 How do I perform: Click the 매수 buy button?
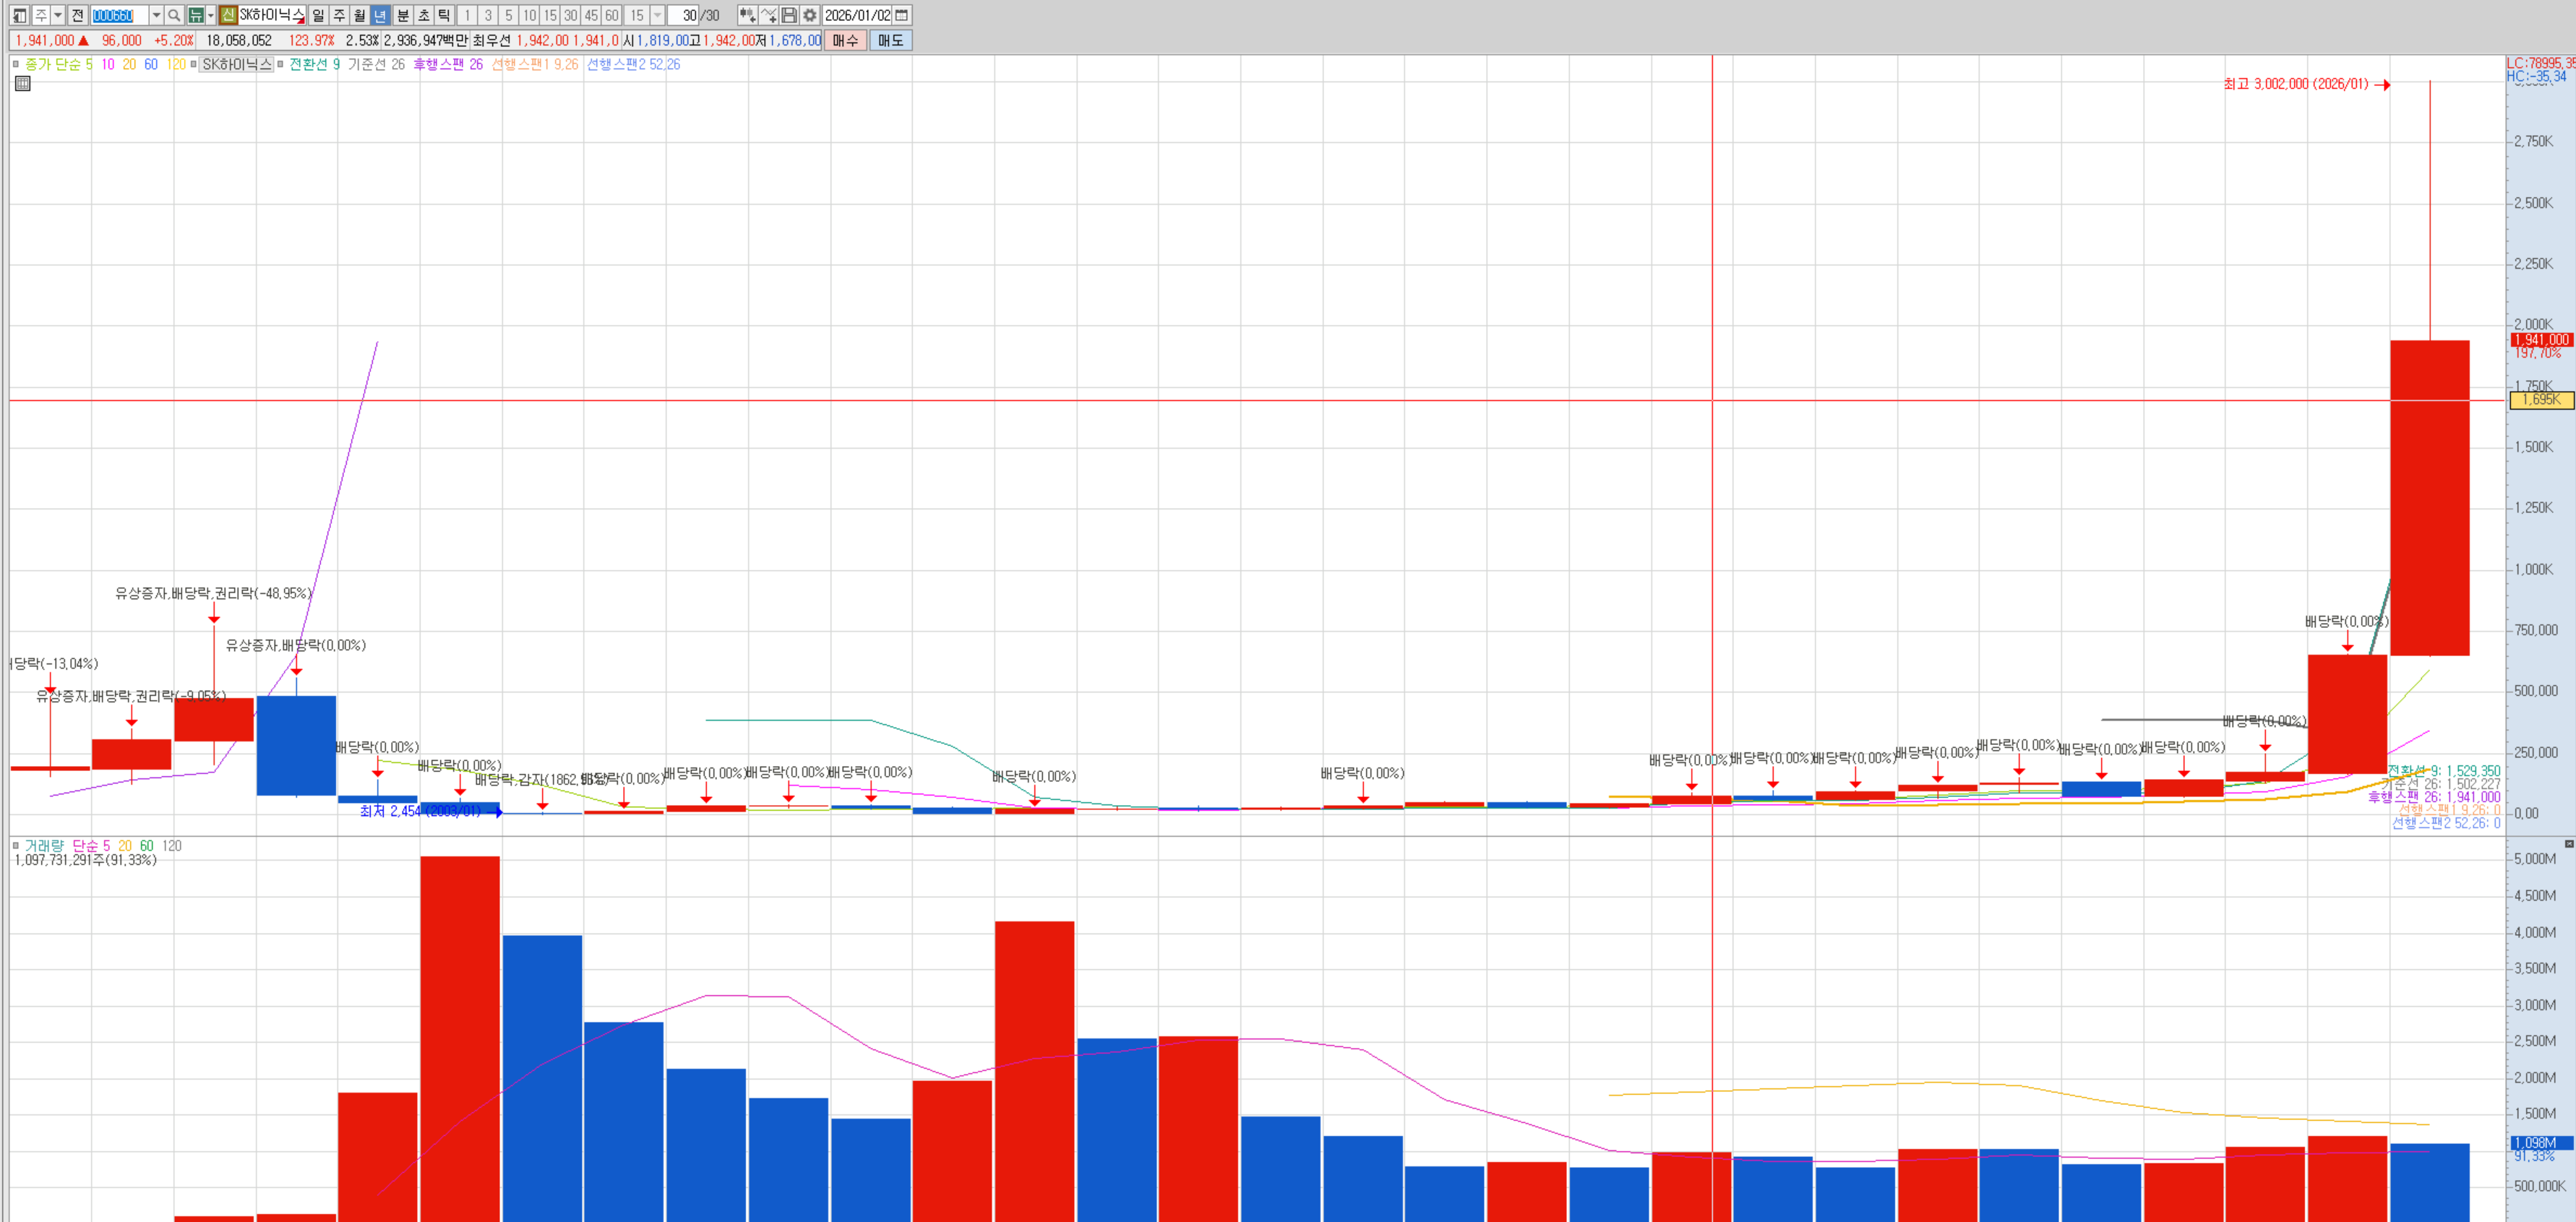(x=845, y=40)
